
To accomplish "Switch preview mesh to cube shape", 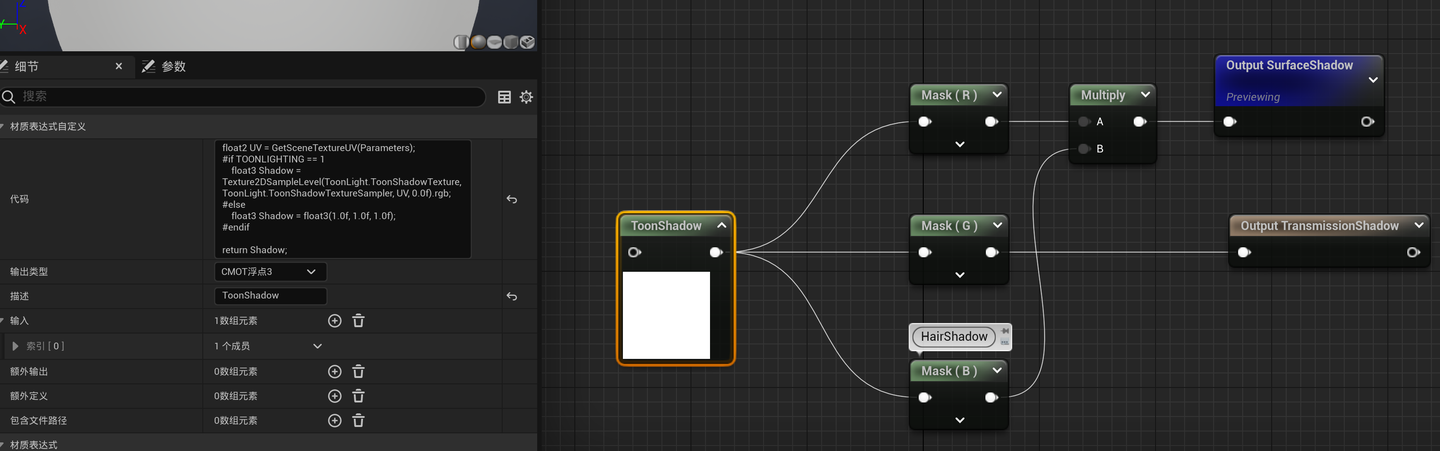I will [511, 42].
